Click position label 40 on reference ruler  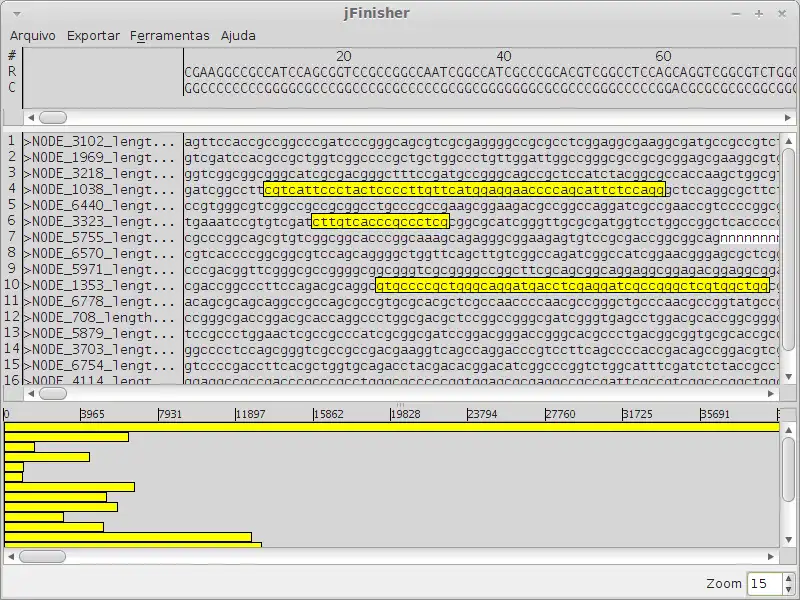coord(504,56)
